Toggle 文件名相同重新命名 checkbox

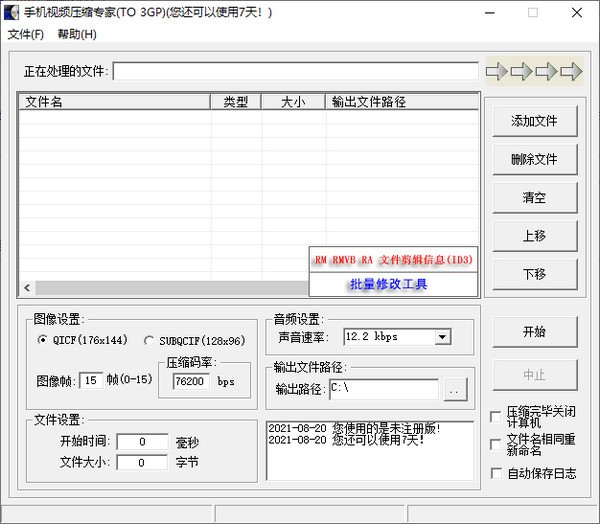[497, 443]
